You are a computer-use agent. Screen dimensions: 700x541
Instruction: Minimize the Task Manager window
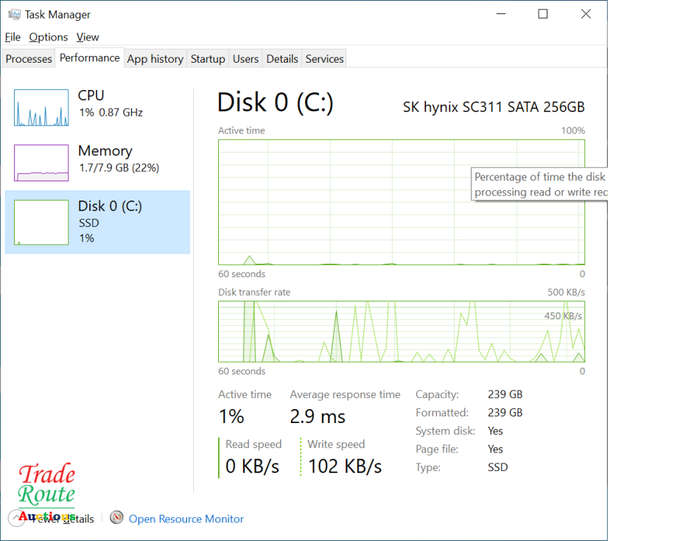(x=501, y=14)
